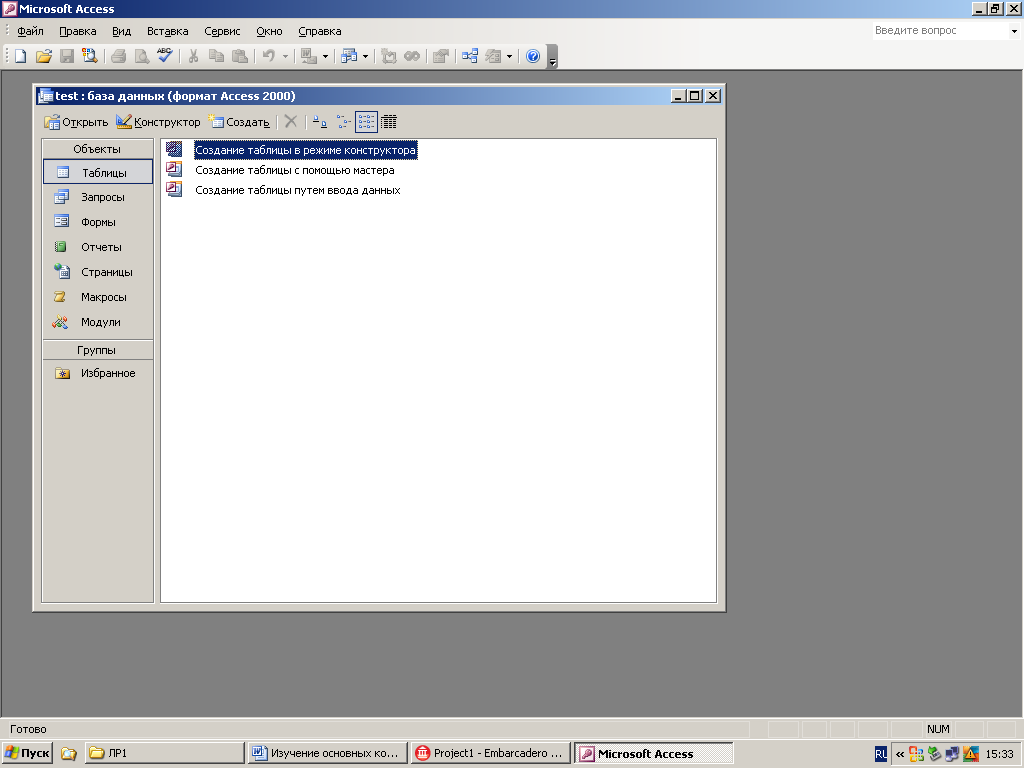The image size is (1024, 768).
Task: Select Формы in the objects pane
Action: 97,222
